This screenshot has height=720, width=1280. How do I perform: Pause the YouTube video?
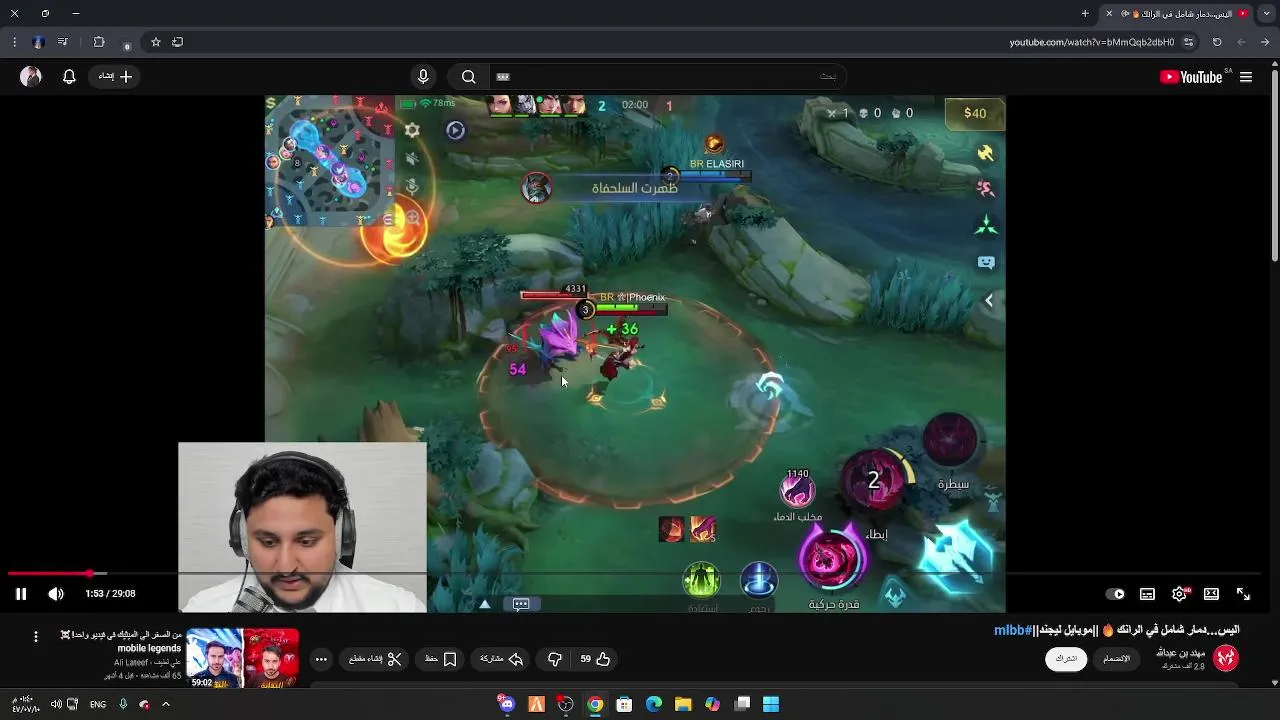click(20, 594)
